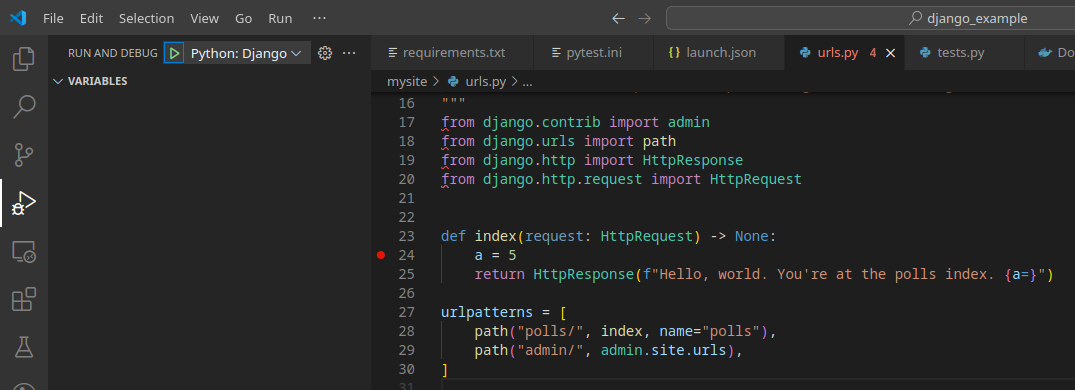The height and width of the screenshot is (390, 1075).
Task: Open the Explorer view in activity bar
Action: point(24,59)
